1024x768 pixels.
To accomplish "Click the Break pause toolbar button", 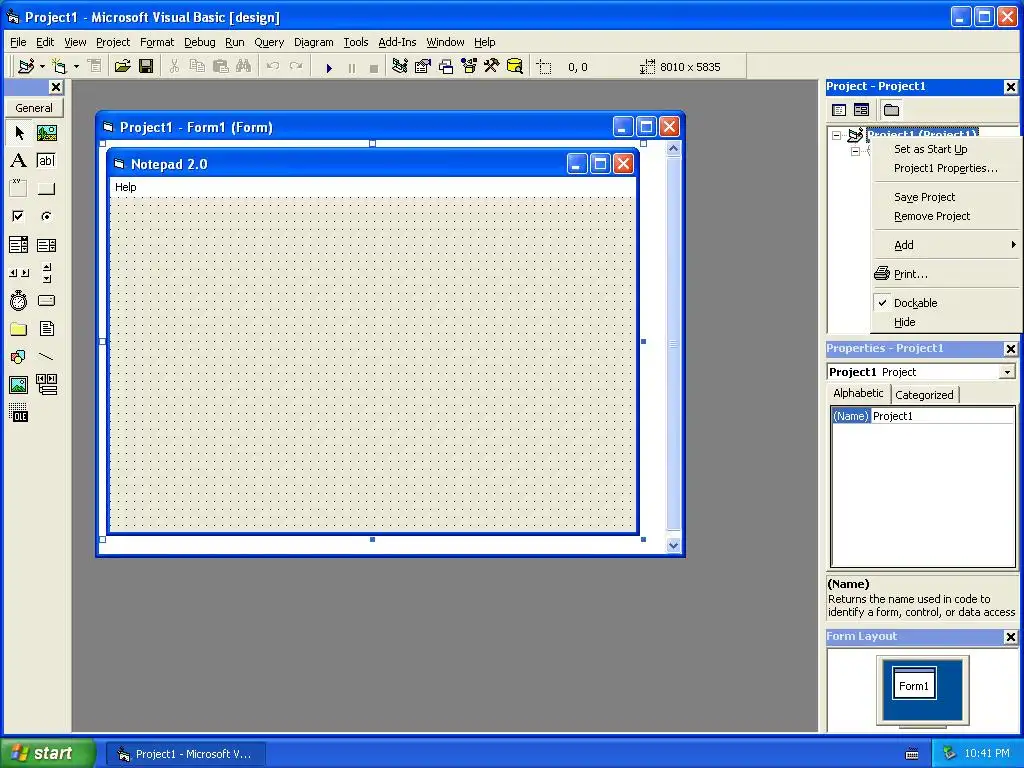I will tap(351, 67).
